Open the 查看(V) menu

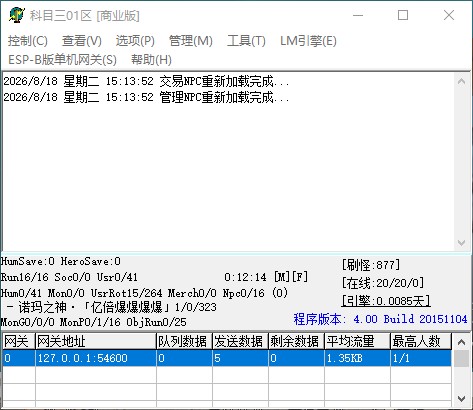(x=82, y=41)
